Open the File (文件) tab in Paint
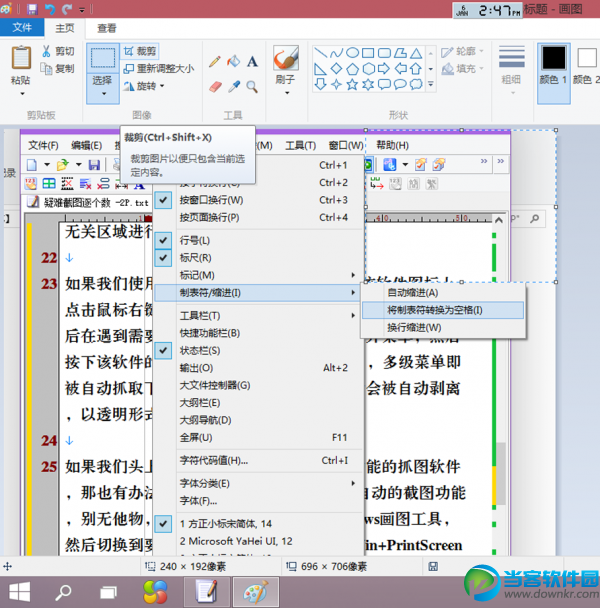 [22, 28]
